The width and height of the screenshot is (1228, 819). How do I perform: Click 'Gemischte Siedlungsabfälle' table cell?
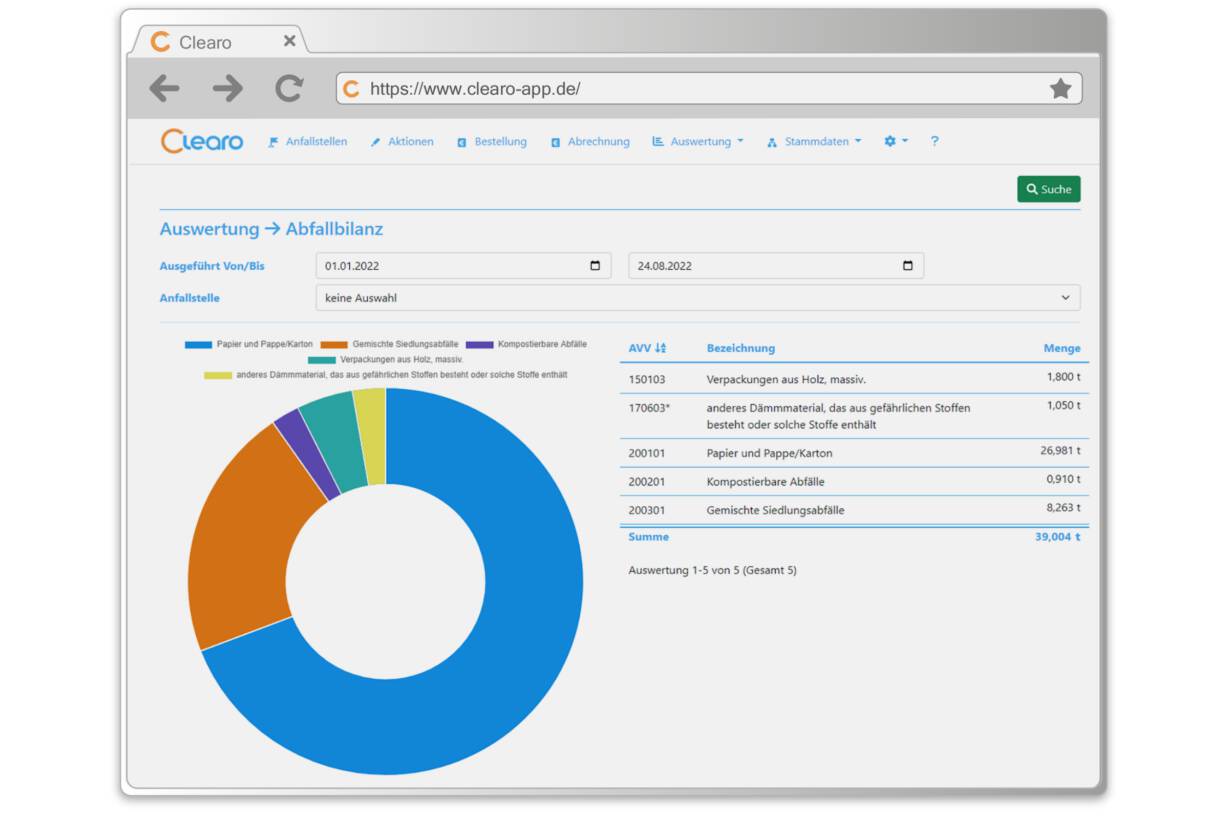tap(775, 510)
